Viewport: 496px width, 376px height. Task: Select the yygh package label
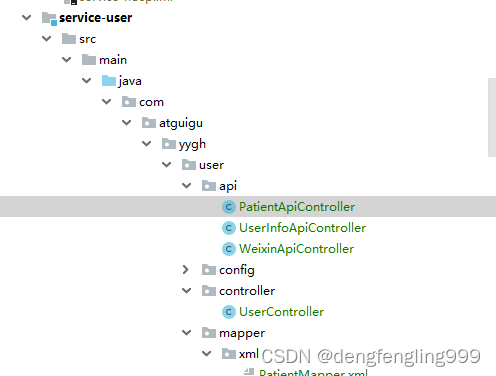(x=192, y=145)
